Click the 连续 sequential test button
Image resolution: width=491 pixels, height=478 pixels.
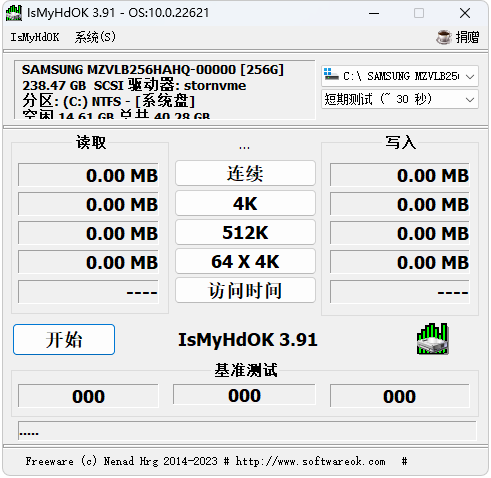(245, 173)
